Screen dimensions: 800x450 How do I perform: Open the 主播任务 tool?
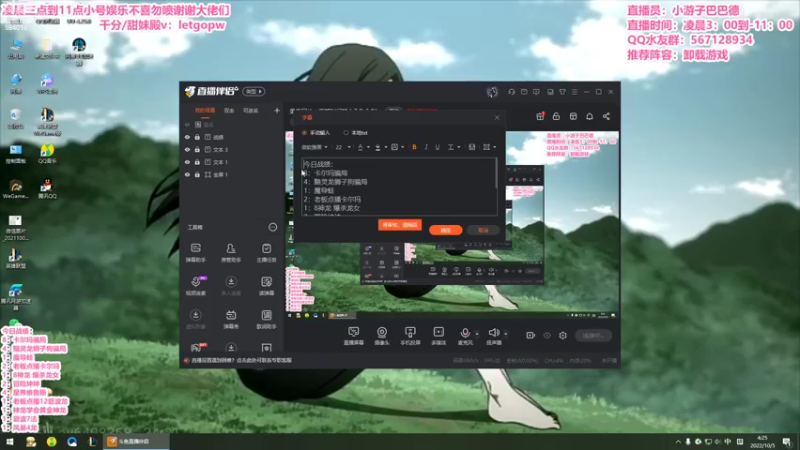tap(266, 253)
